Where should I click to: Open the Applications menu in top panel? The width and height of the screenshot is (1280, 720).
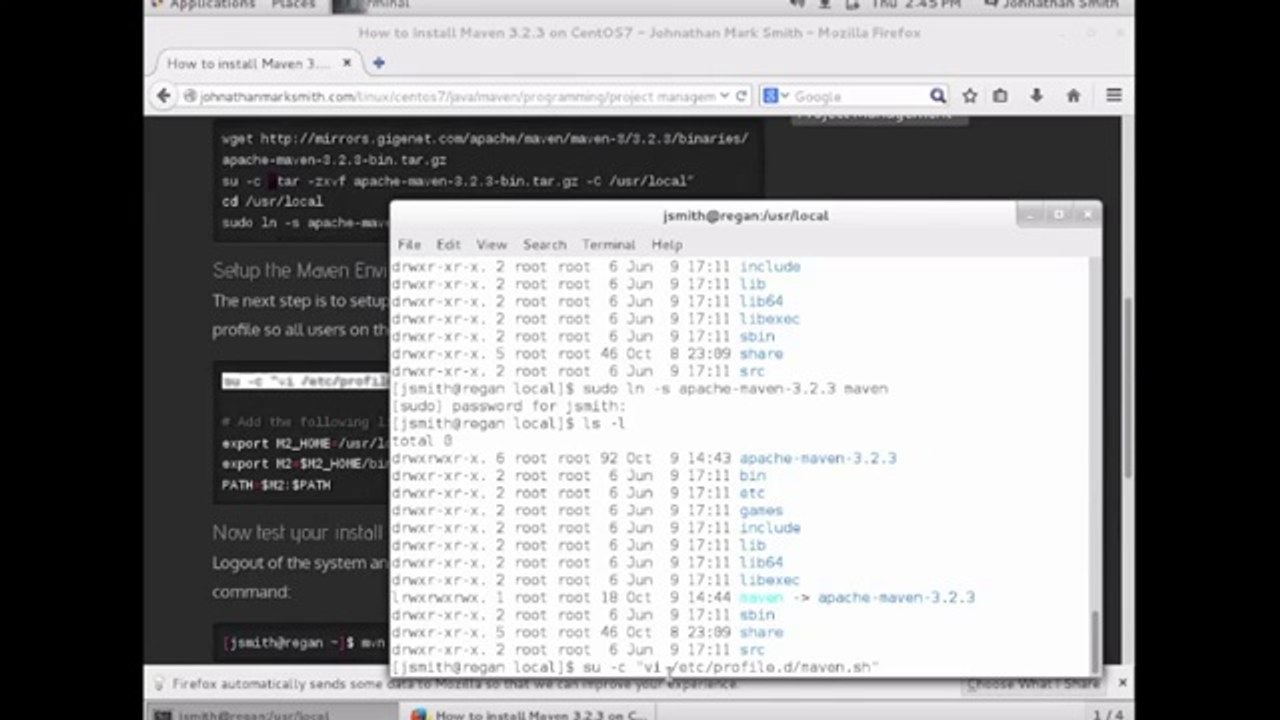pos(212,5)
